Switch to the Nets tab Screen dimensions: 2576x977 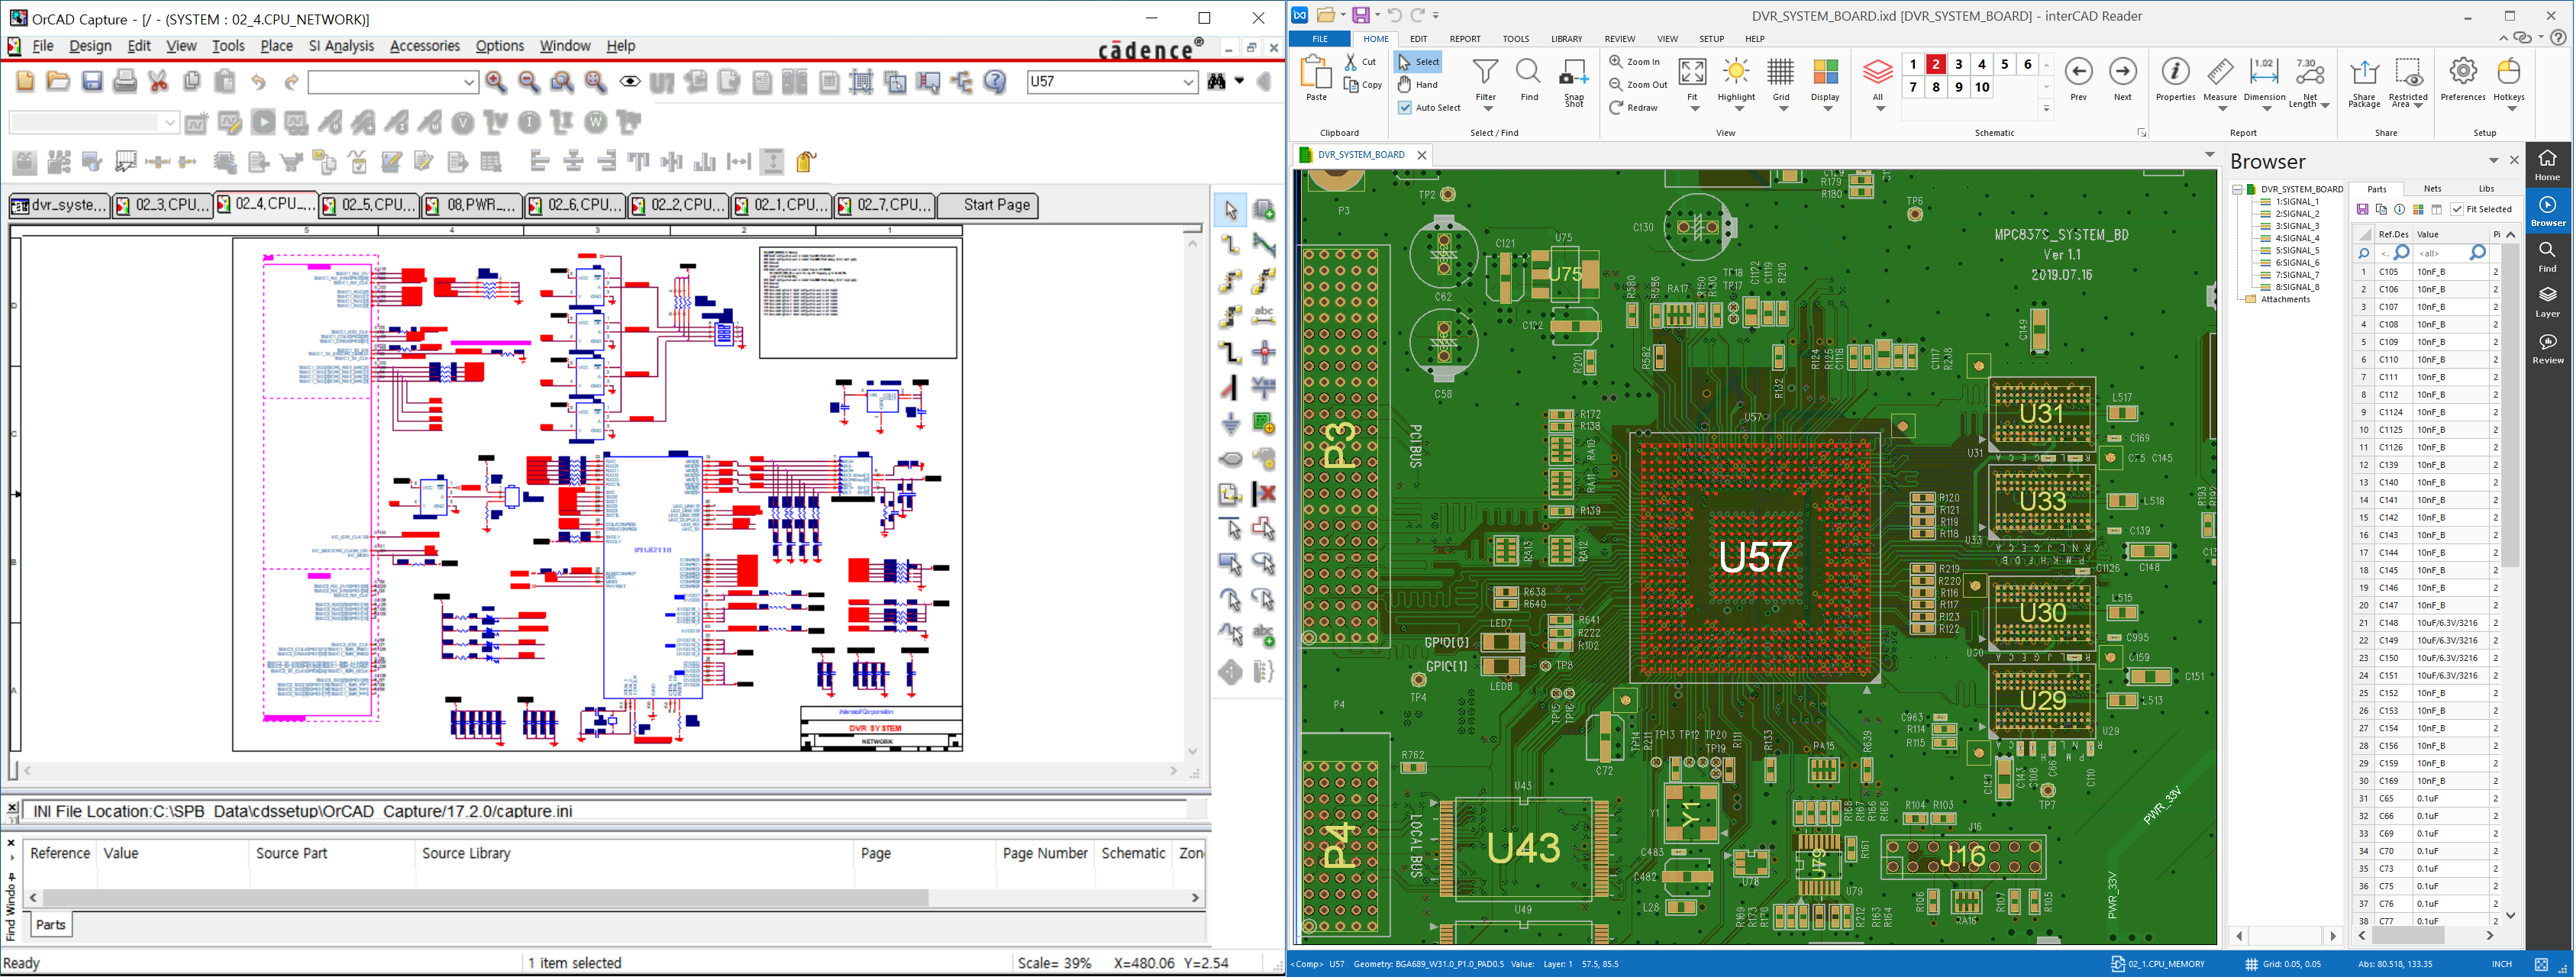tap(2432, 189)
